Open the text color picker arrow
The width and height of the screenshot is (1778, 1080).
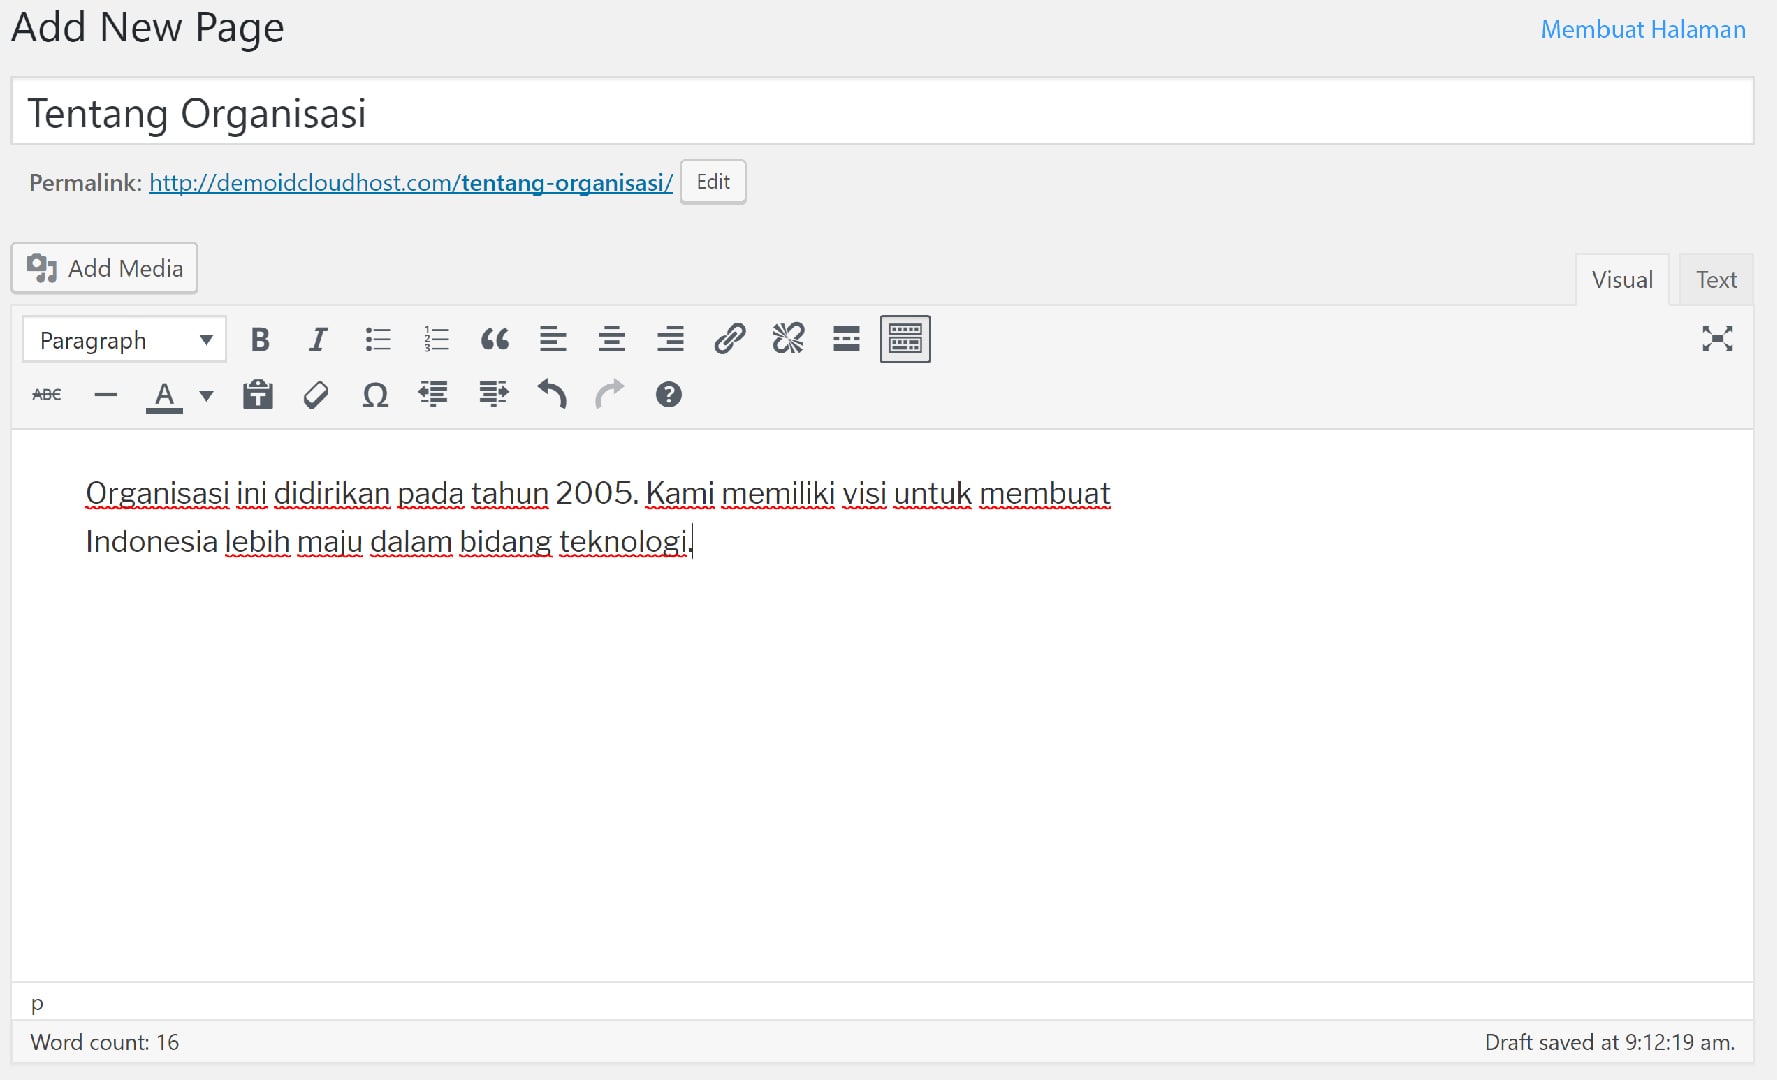point(206,396)
